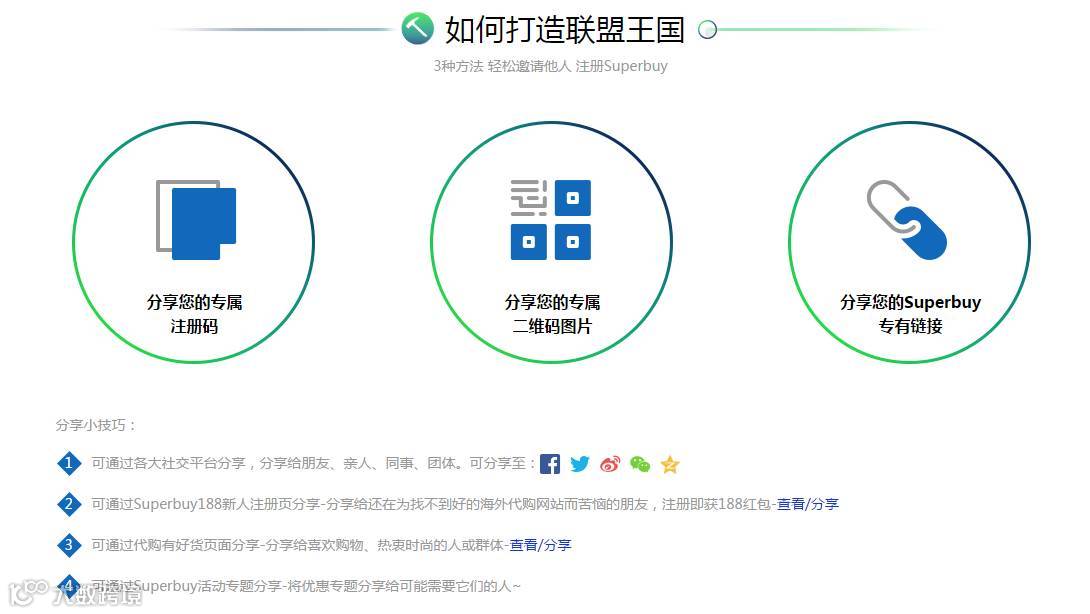Click subtitle 3种方法 轻松邀请他人 注册Superbuy

point(551,66)
